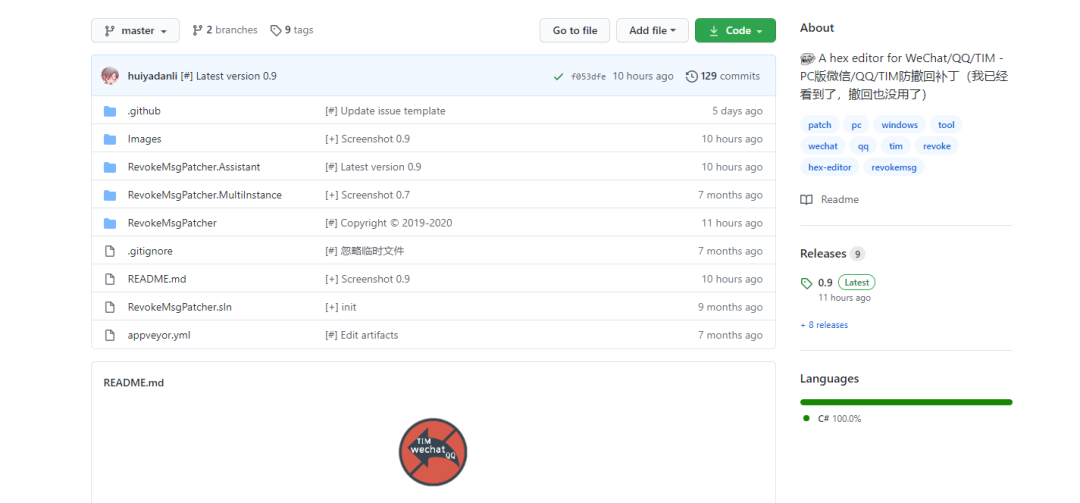Click the README.md heading above the logo
The width and height of the screenshot is (1080, 503).
click(134, 383)
